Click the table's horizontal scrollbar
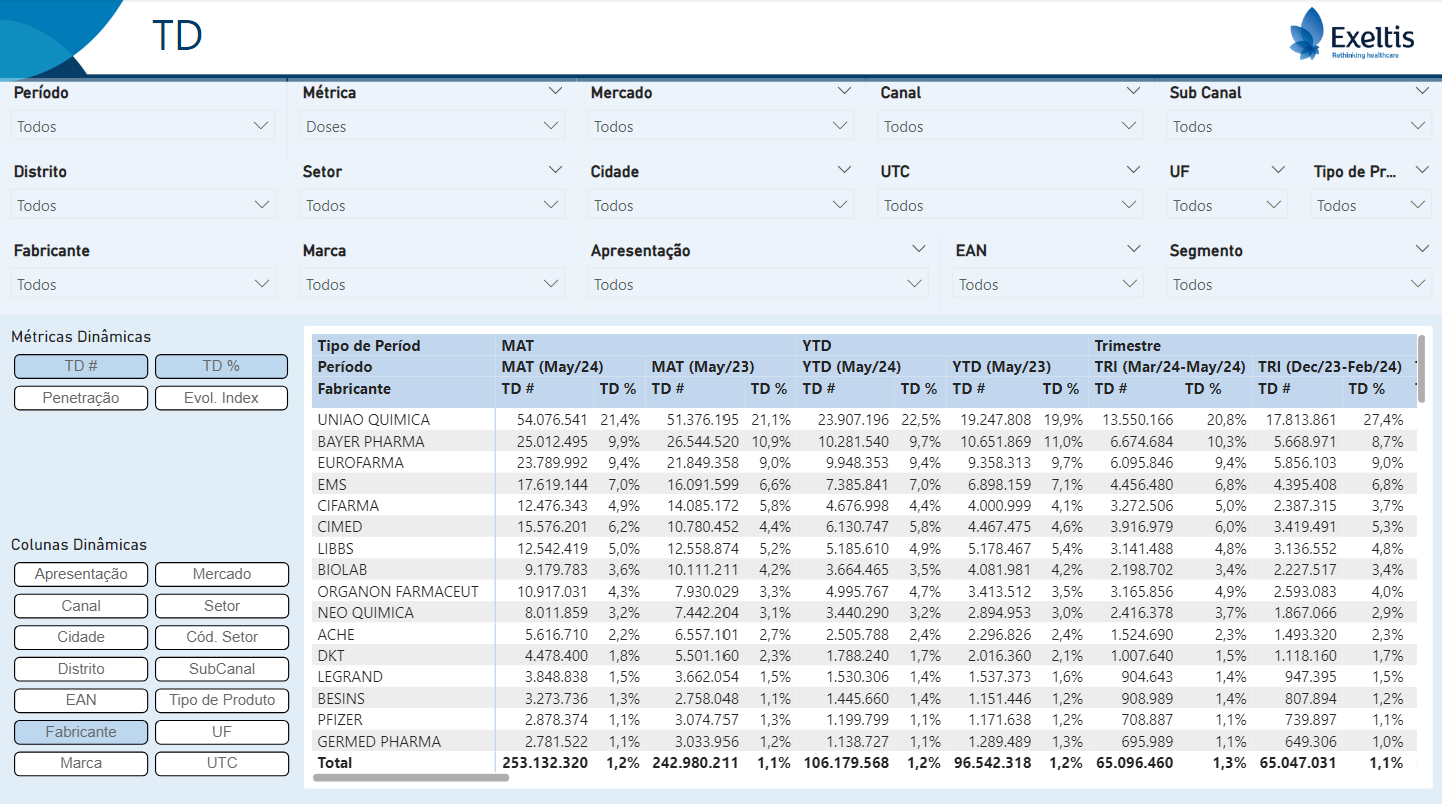The height and width of the screenshot is (804, 1442). click(411, 777)
